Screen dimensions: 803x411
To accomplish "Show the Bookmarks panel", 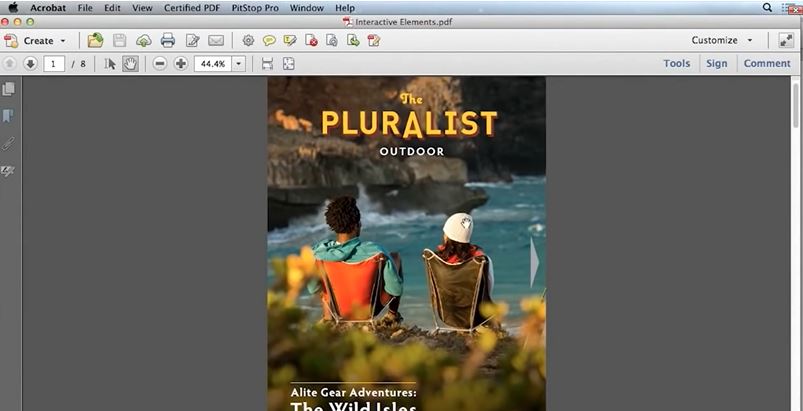I will 8,116.
